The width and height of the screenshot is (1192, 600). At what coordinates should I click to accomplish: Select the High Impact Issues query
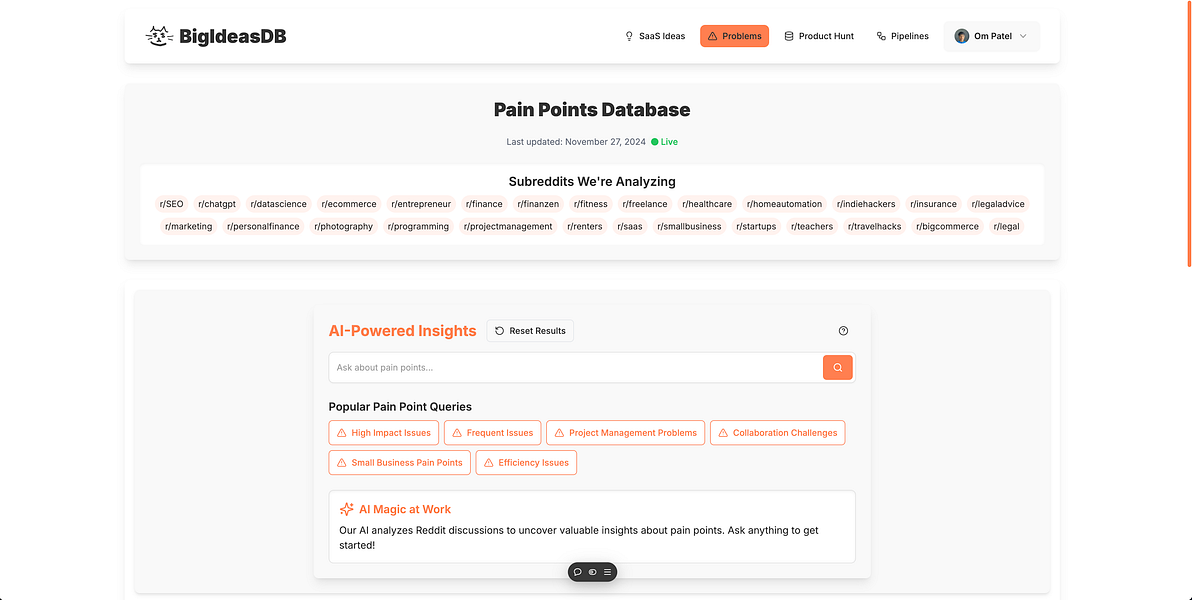(x=384, y=433)
